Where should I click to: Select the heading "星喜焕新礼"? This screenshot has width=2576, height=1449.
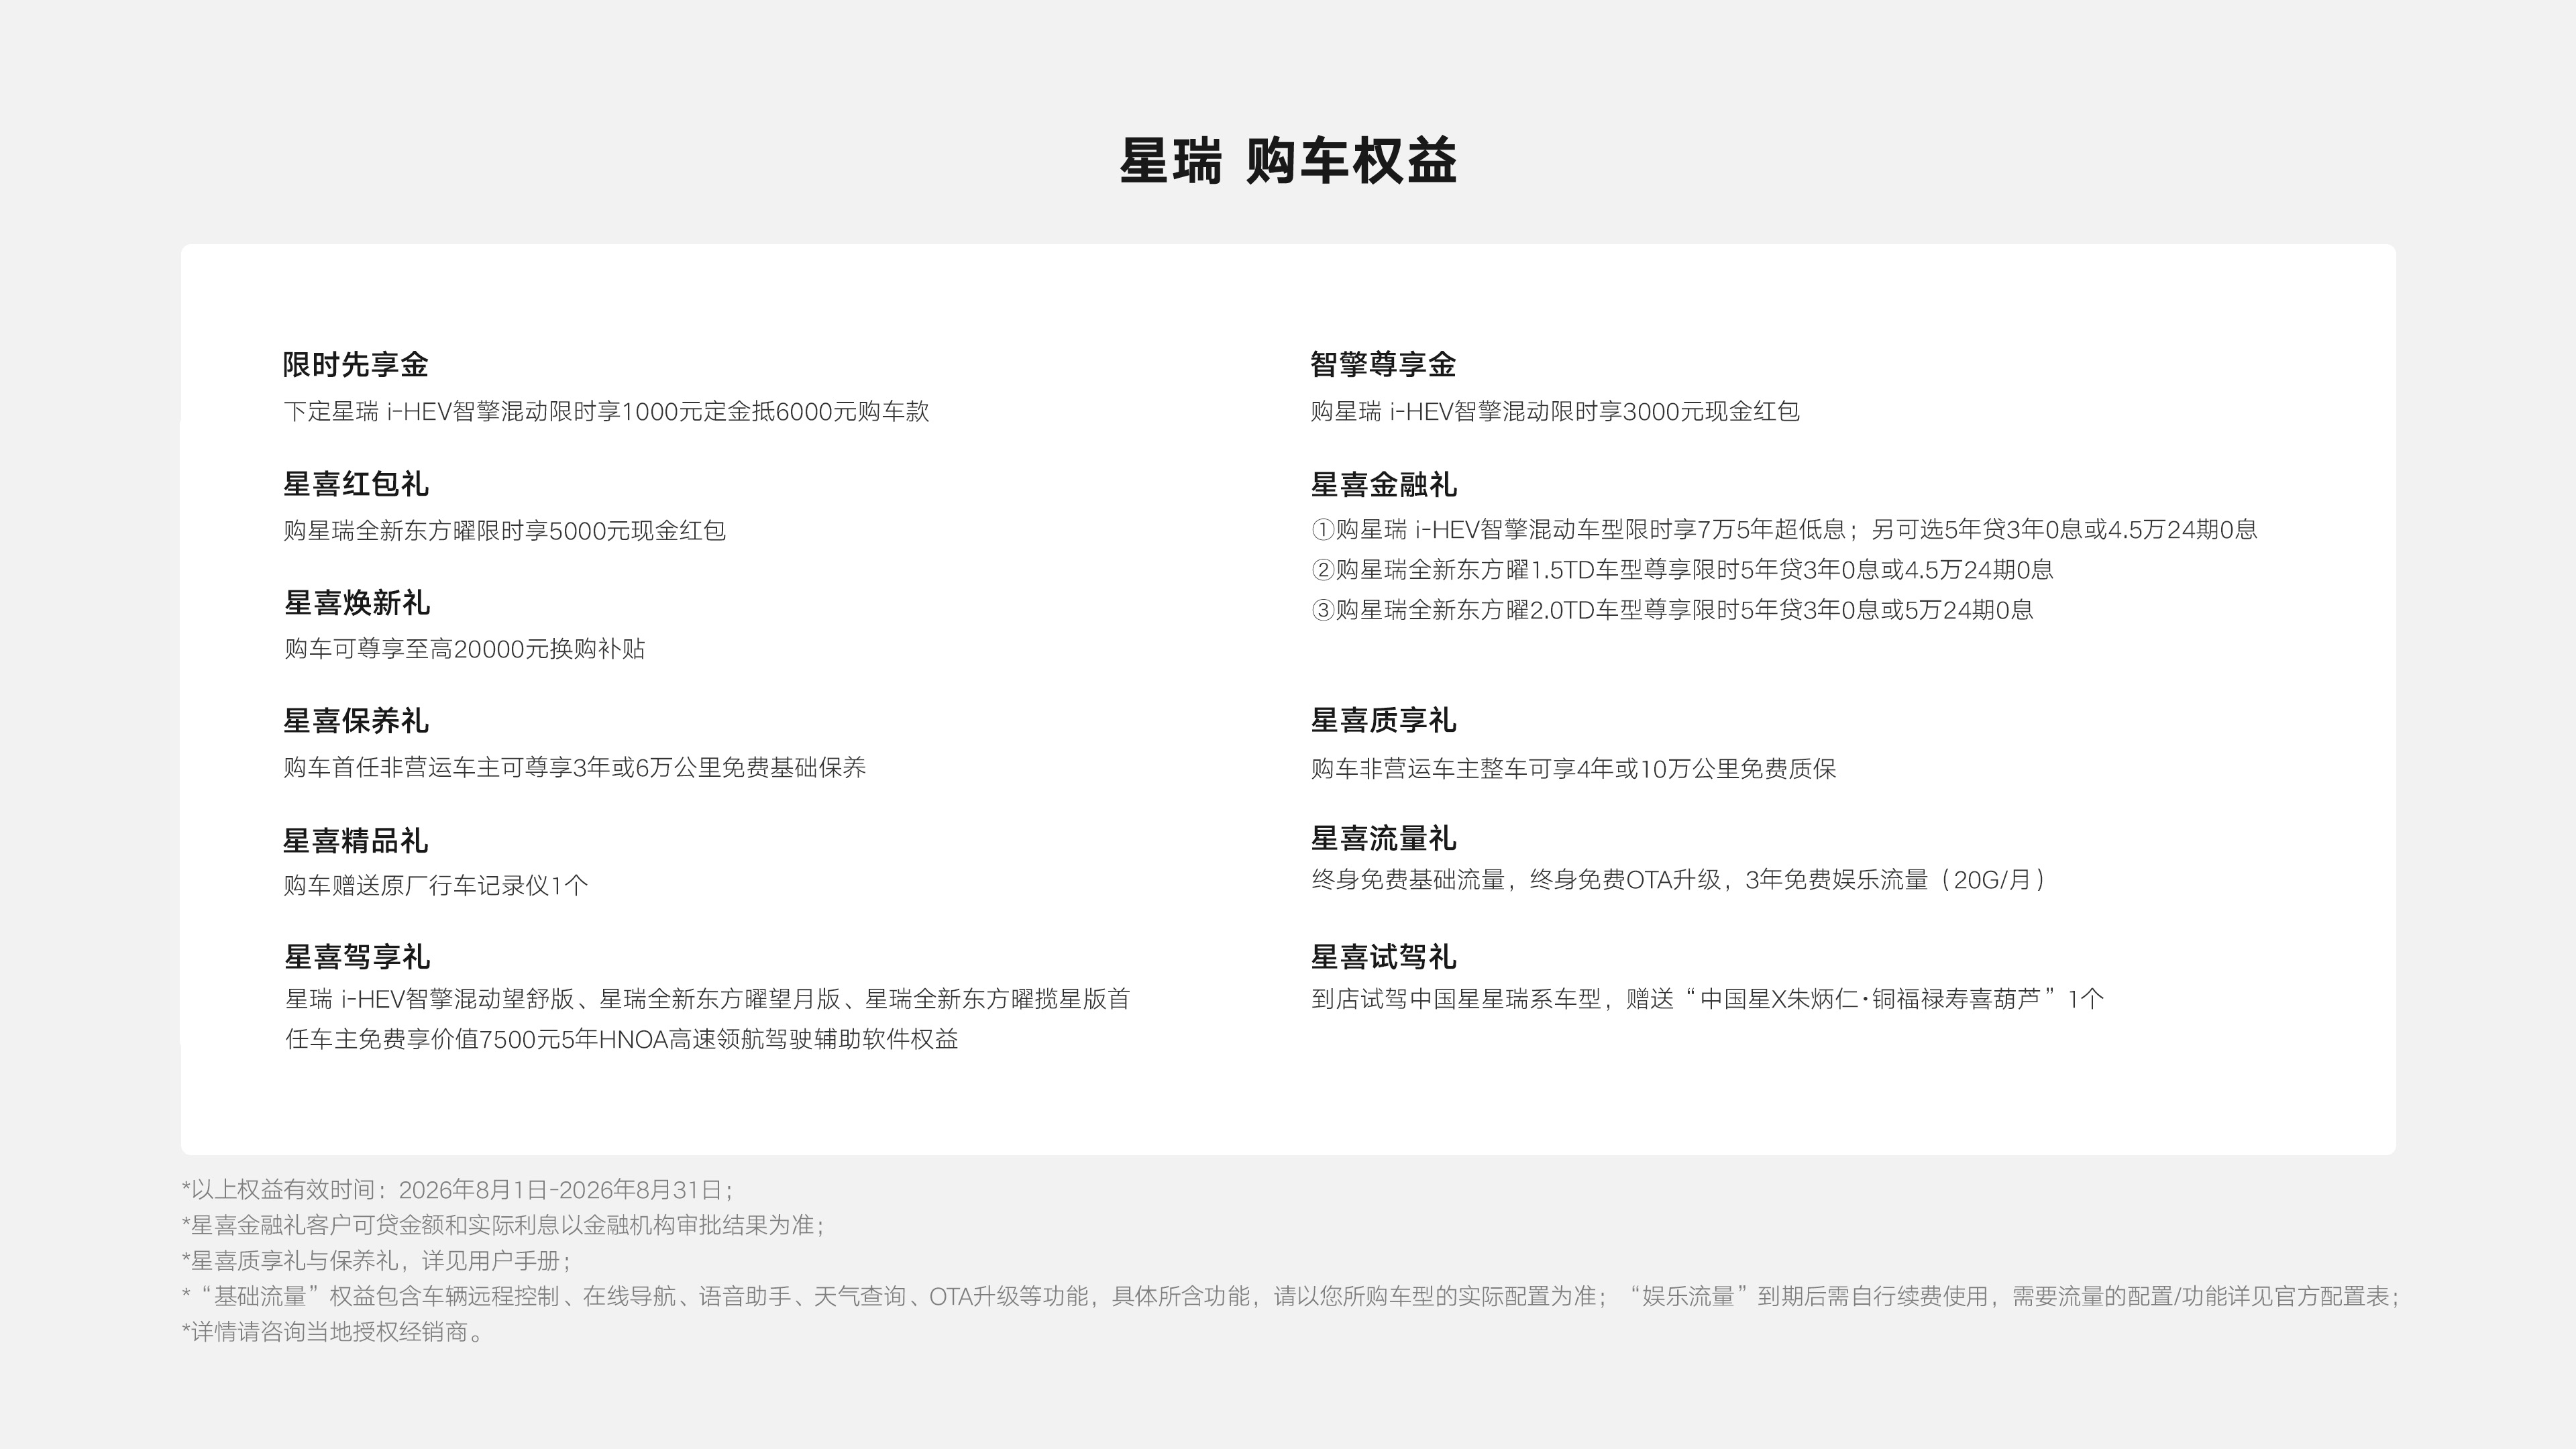point(357,603)
